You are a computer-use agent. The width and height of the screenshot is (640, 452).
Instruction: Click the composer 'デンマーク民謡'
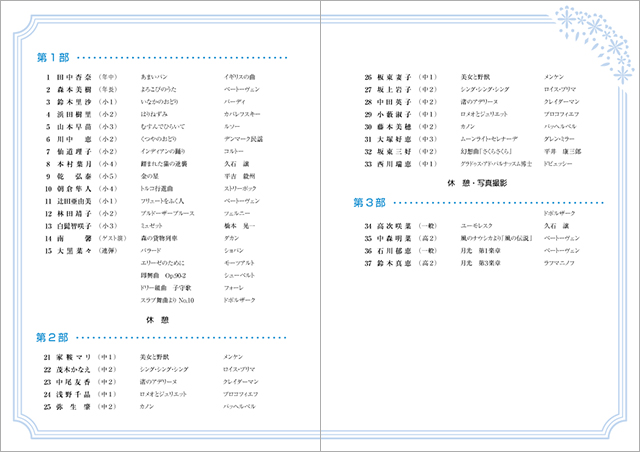point(243,139)
